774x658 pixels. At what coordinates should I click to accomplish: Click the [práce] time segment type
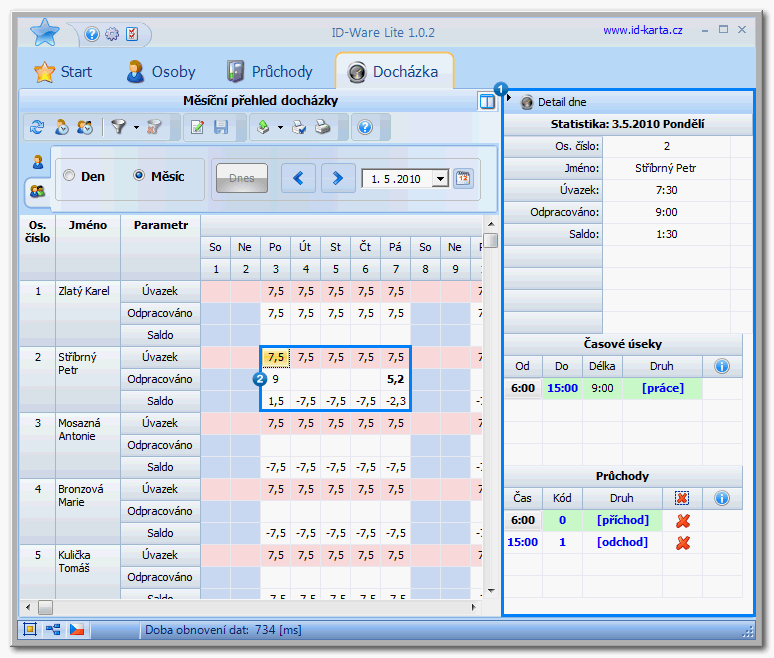click(662, 388)
